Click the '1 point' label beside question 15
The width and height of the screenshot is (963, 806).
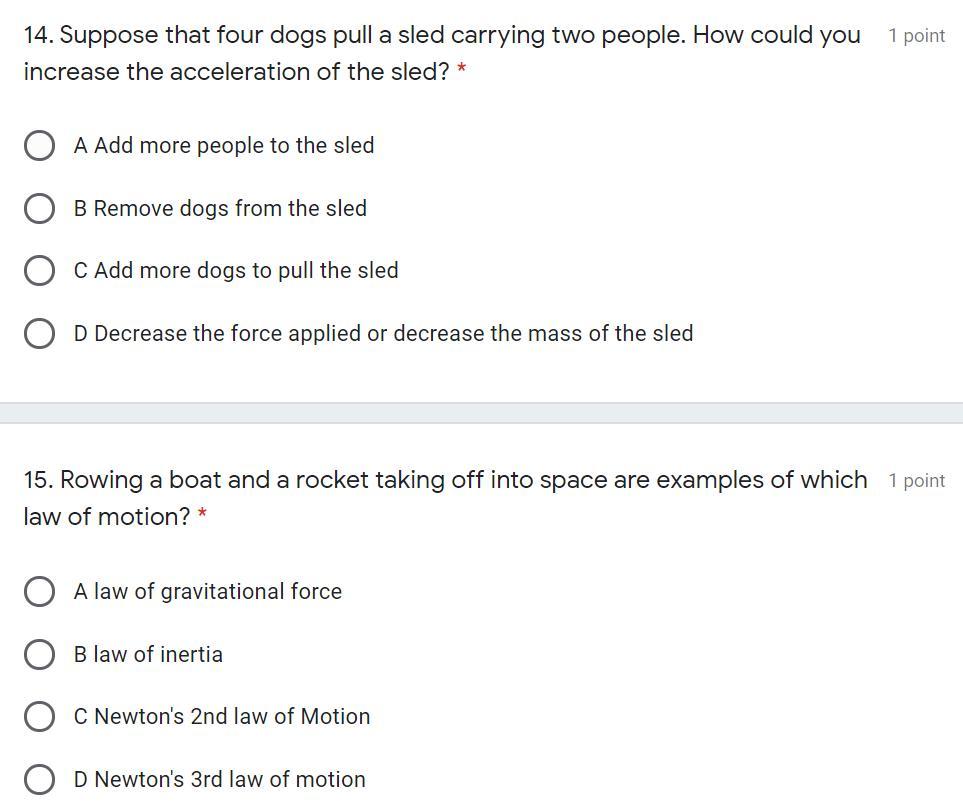click(x=916, y=481)
